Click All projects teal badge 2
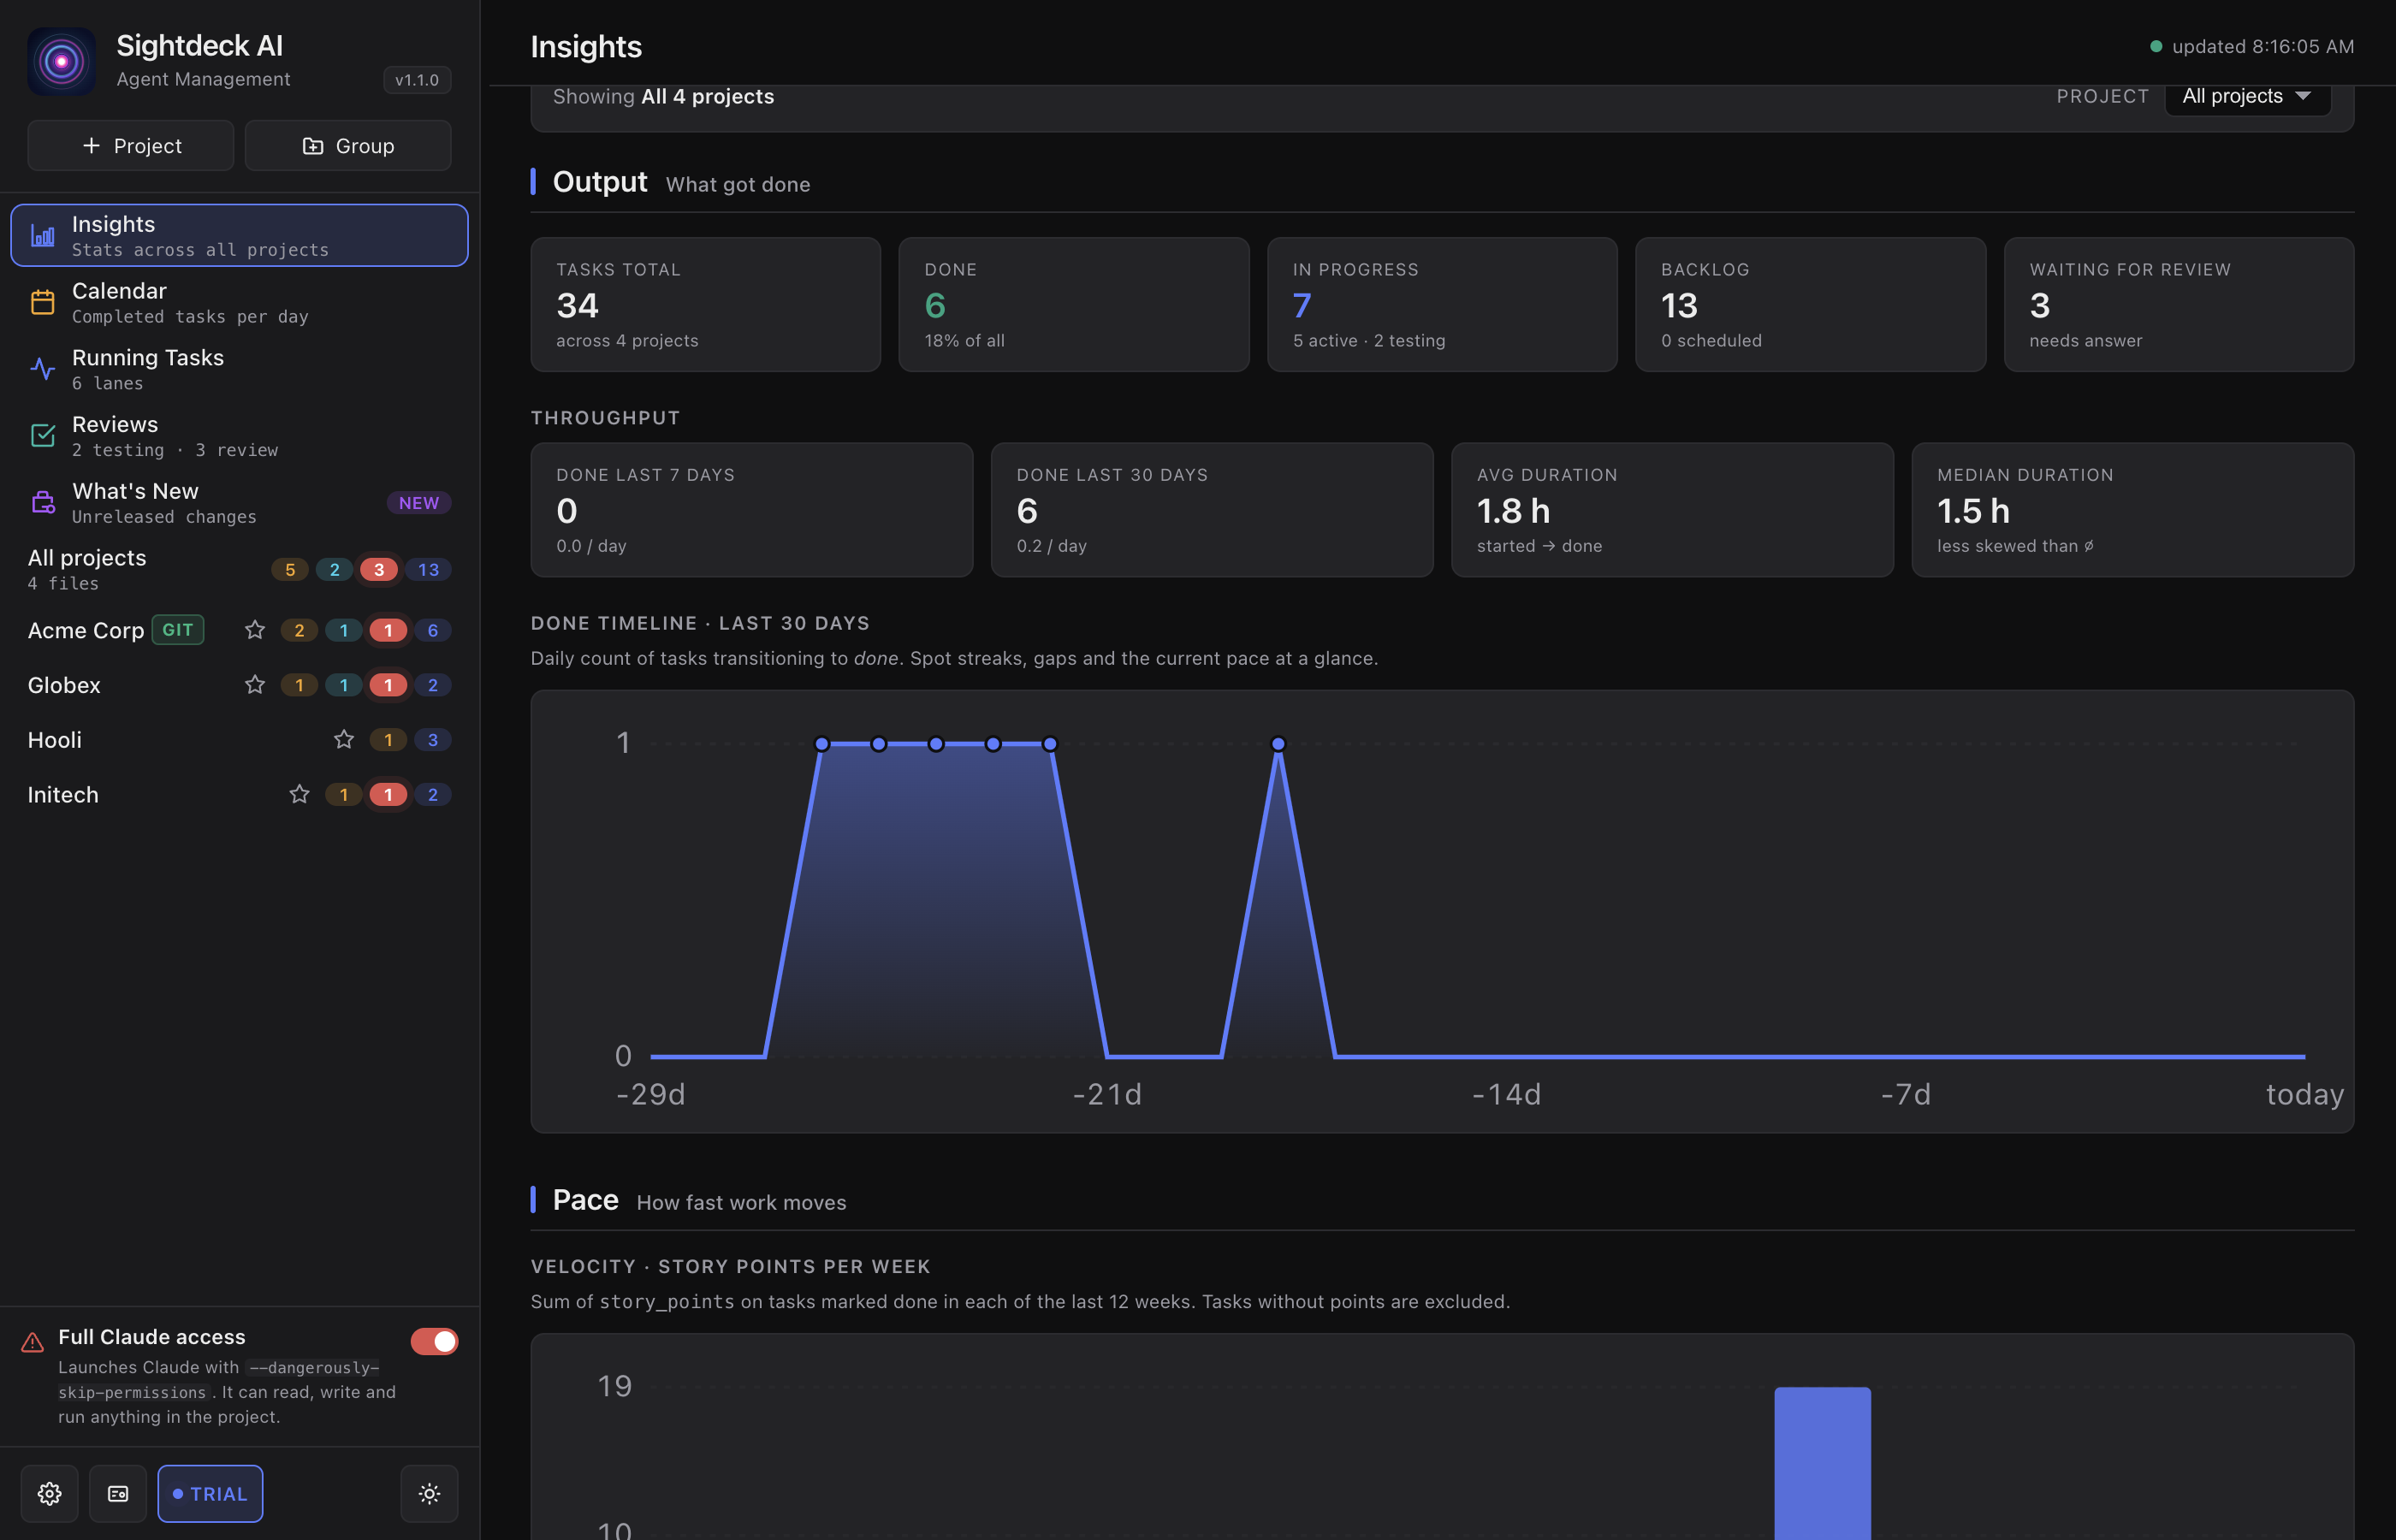Viewport: 2396px width, 1540px height. tap(335, 570)
